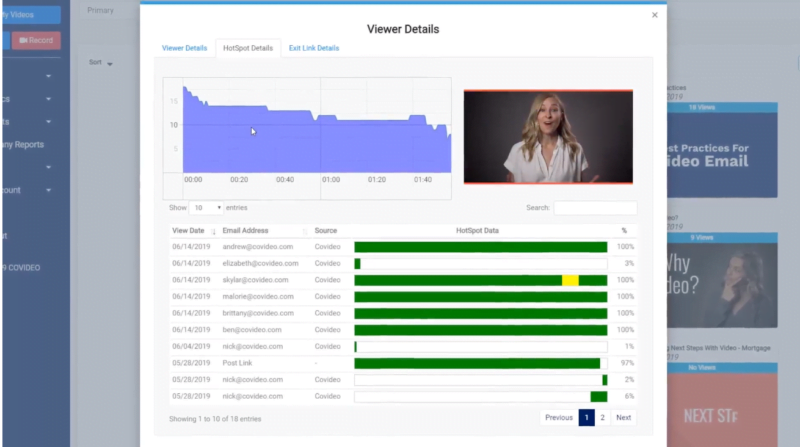Viewport: 800px width, 447px height.
Task: Switch to the Viewer Details tab
Action: 185,48
